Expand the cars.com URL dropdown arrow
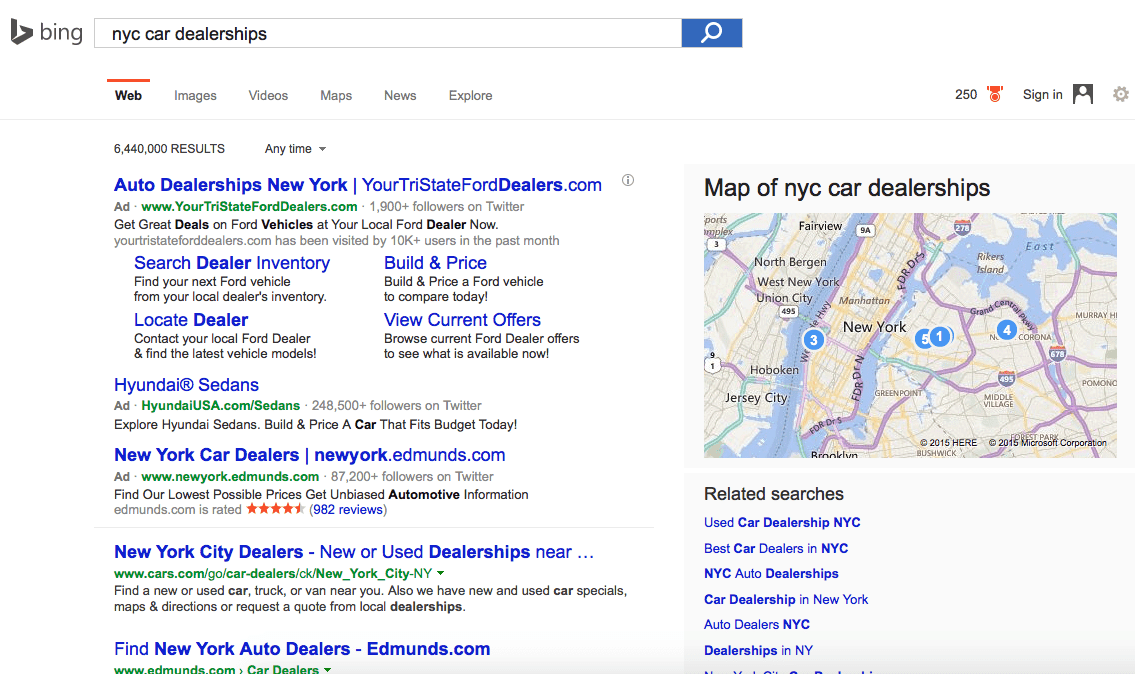1135x674 pixels. [x=440, y=573]
